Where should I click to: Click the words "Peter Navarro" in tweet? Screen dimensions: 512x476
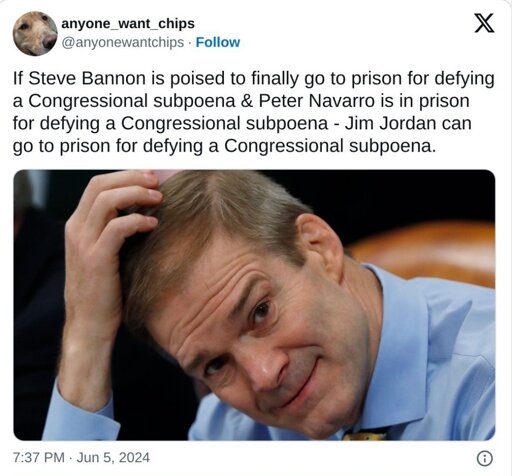coord(316,101)
